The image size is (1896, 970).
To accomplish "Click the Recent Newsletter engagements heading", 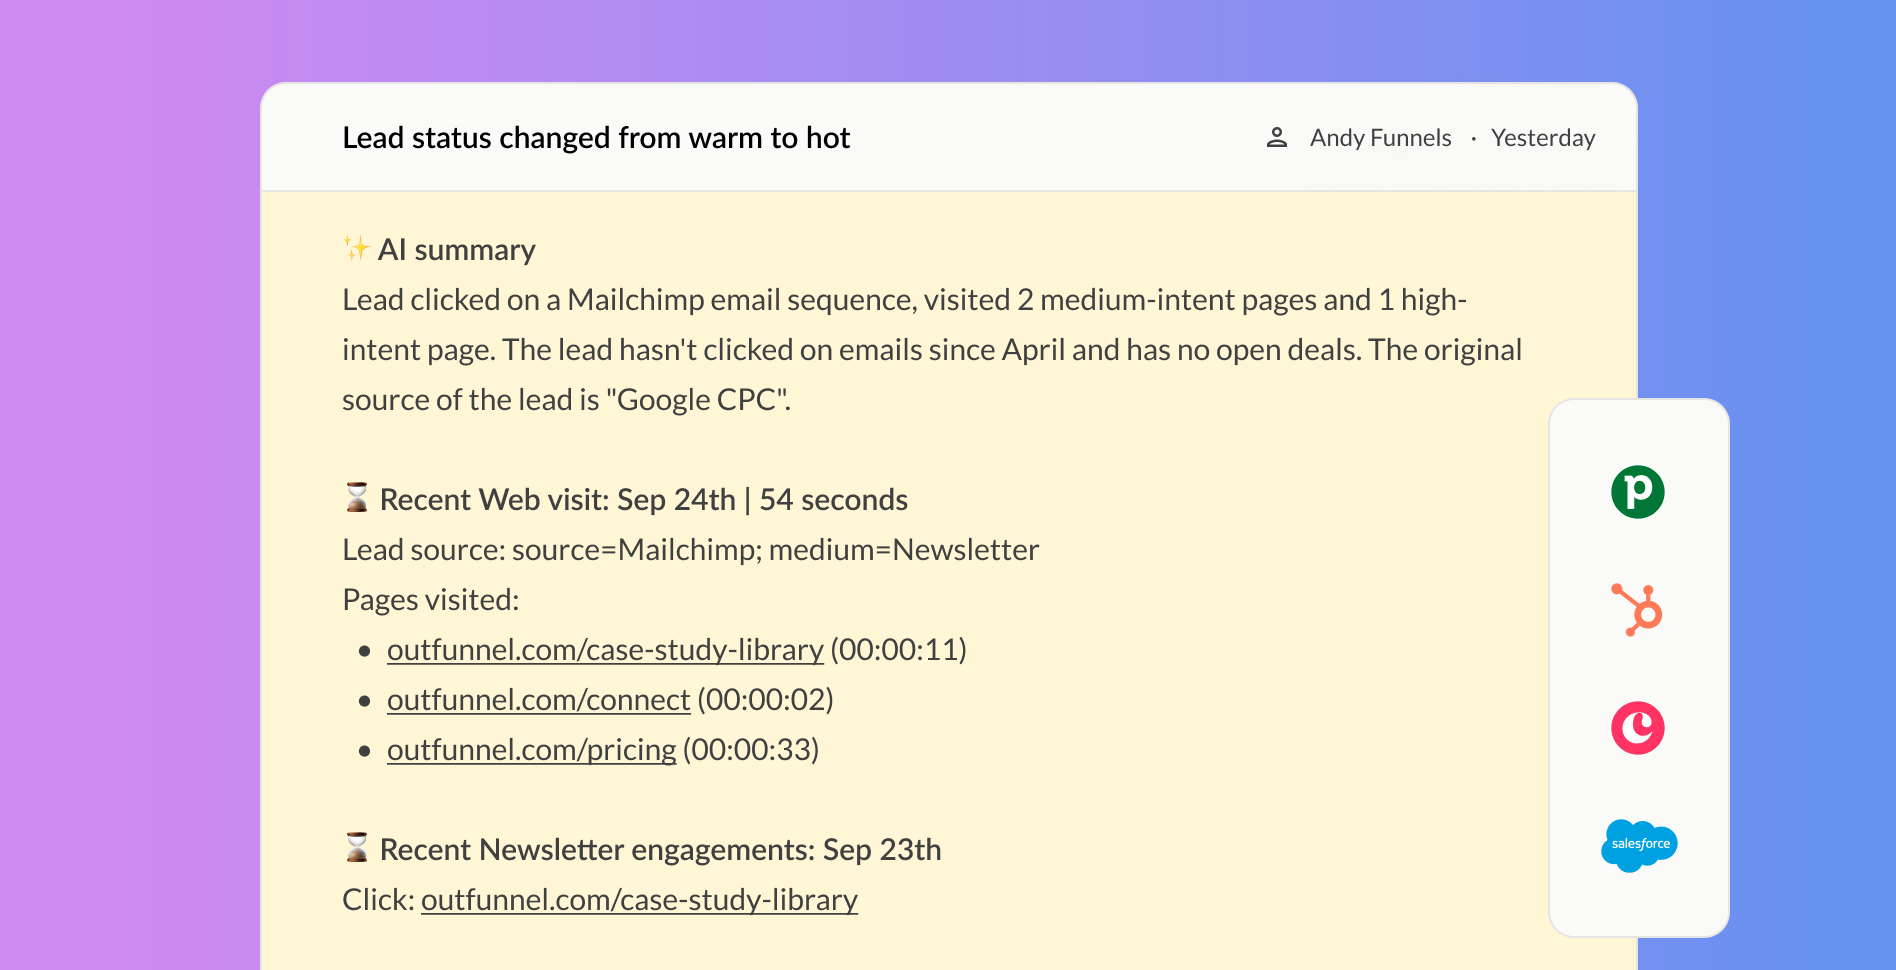I will click(x=660, y=848).
